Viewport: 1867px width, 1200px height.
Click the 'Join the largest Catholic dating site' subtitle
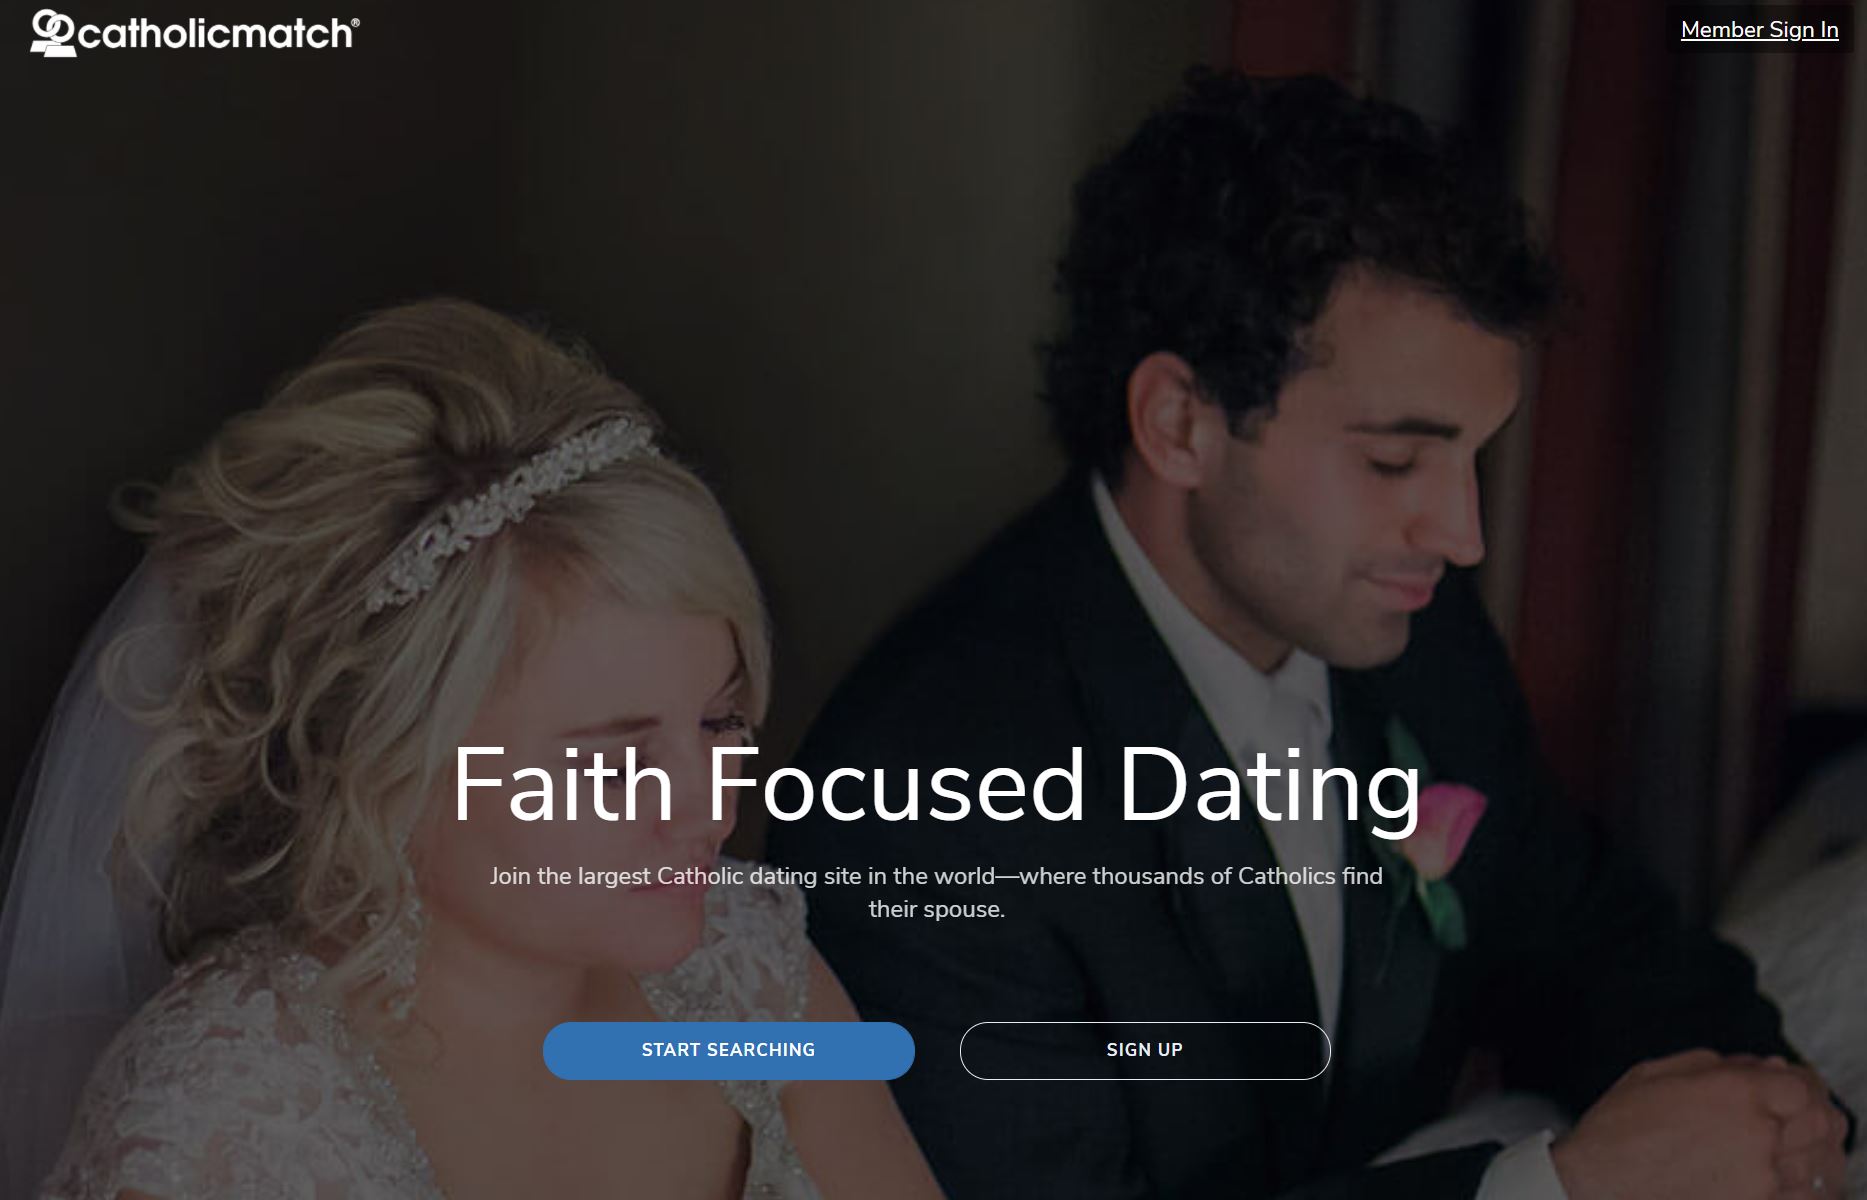936,892
